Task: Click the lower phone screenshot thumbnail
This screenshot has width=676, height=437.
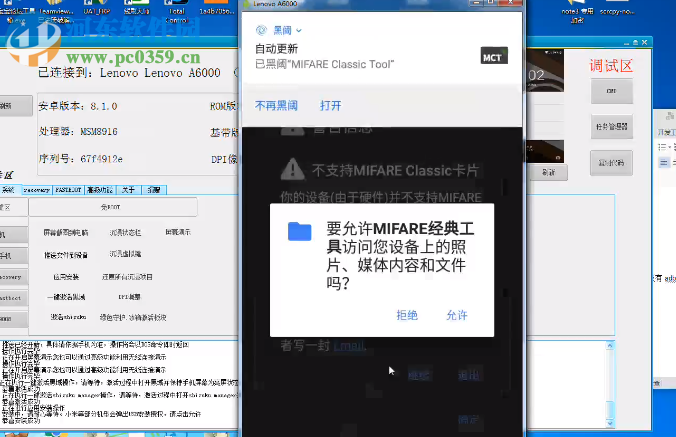Action: point(545,152)
